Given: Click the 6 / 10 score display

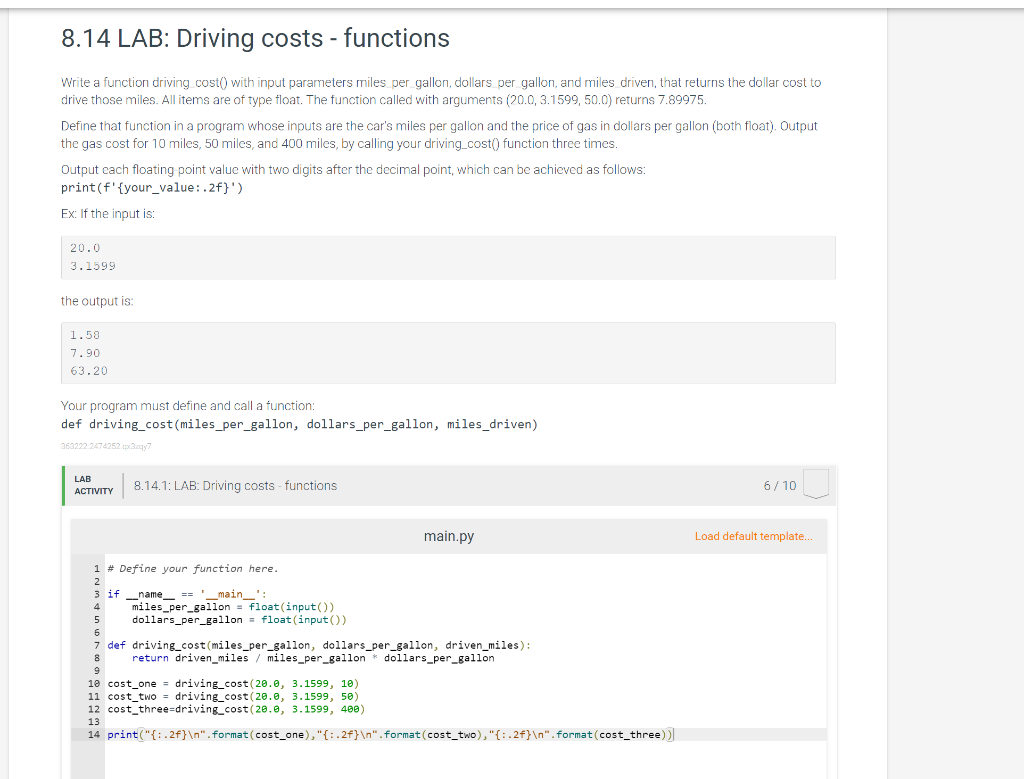Looking at the screenshot, I should [780, 484].
